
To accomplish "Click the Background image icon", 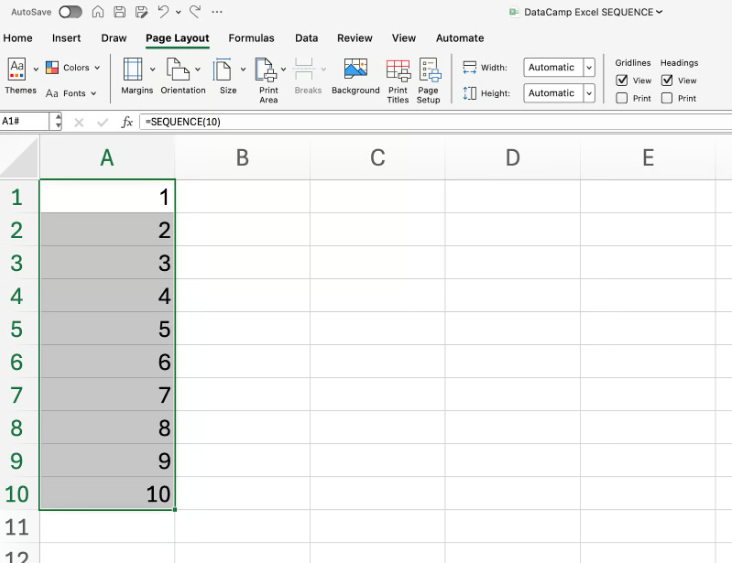I will pos(355,69).
